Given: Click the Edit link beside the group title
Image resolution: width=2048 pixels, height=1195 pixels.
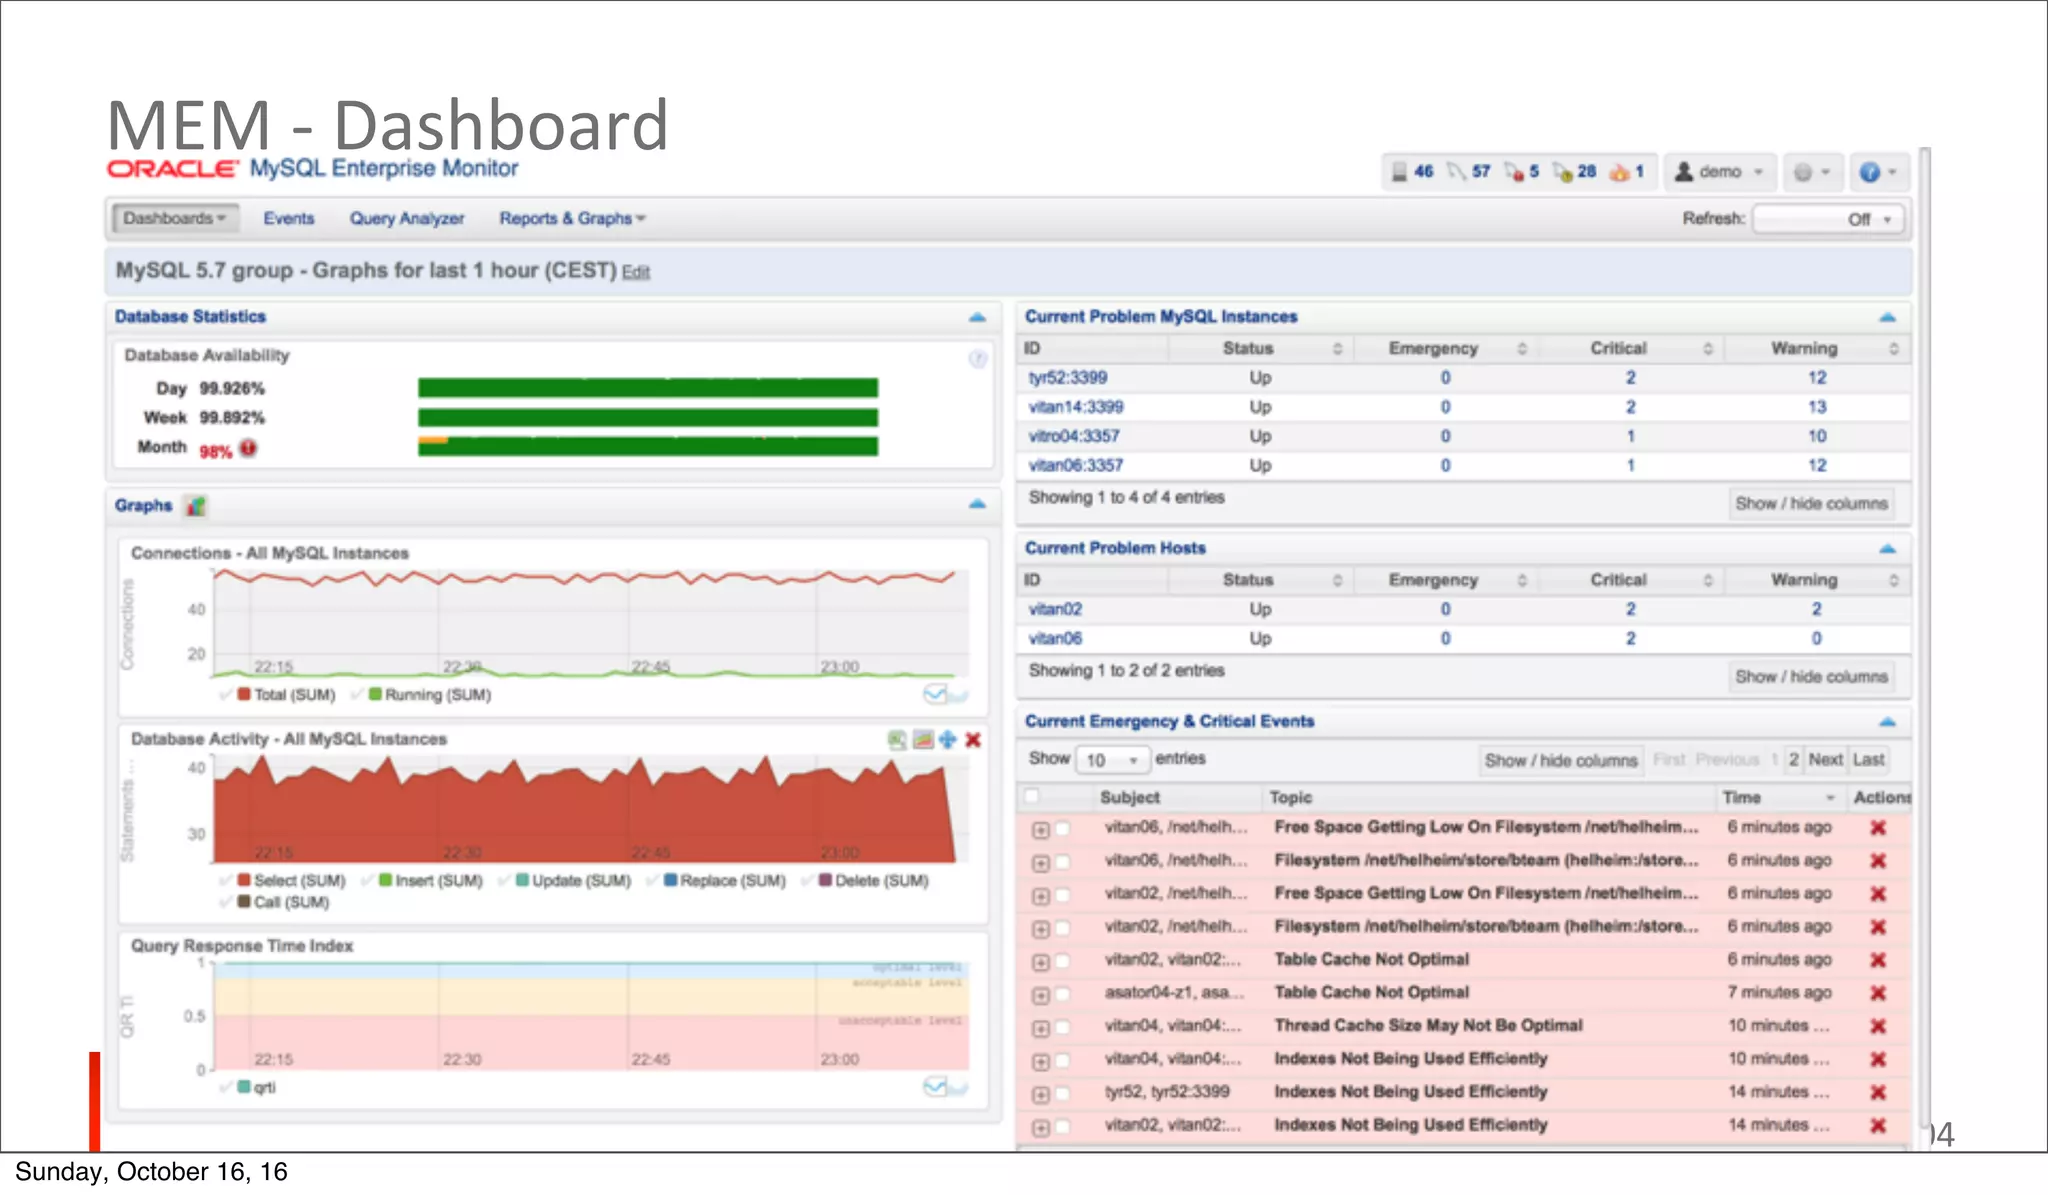Looking at the screenshot, I should (636, 272).
